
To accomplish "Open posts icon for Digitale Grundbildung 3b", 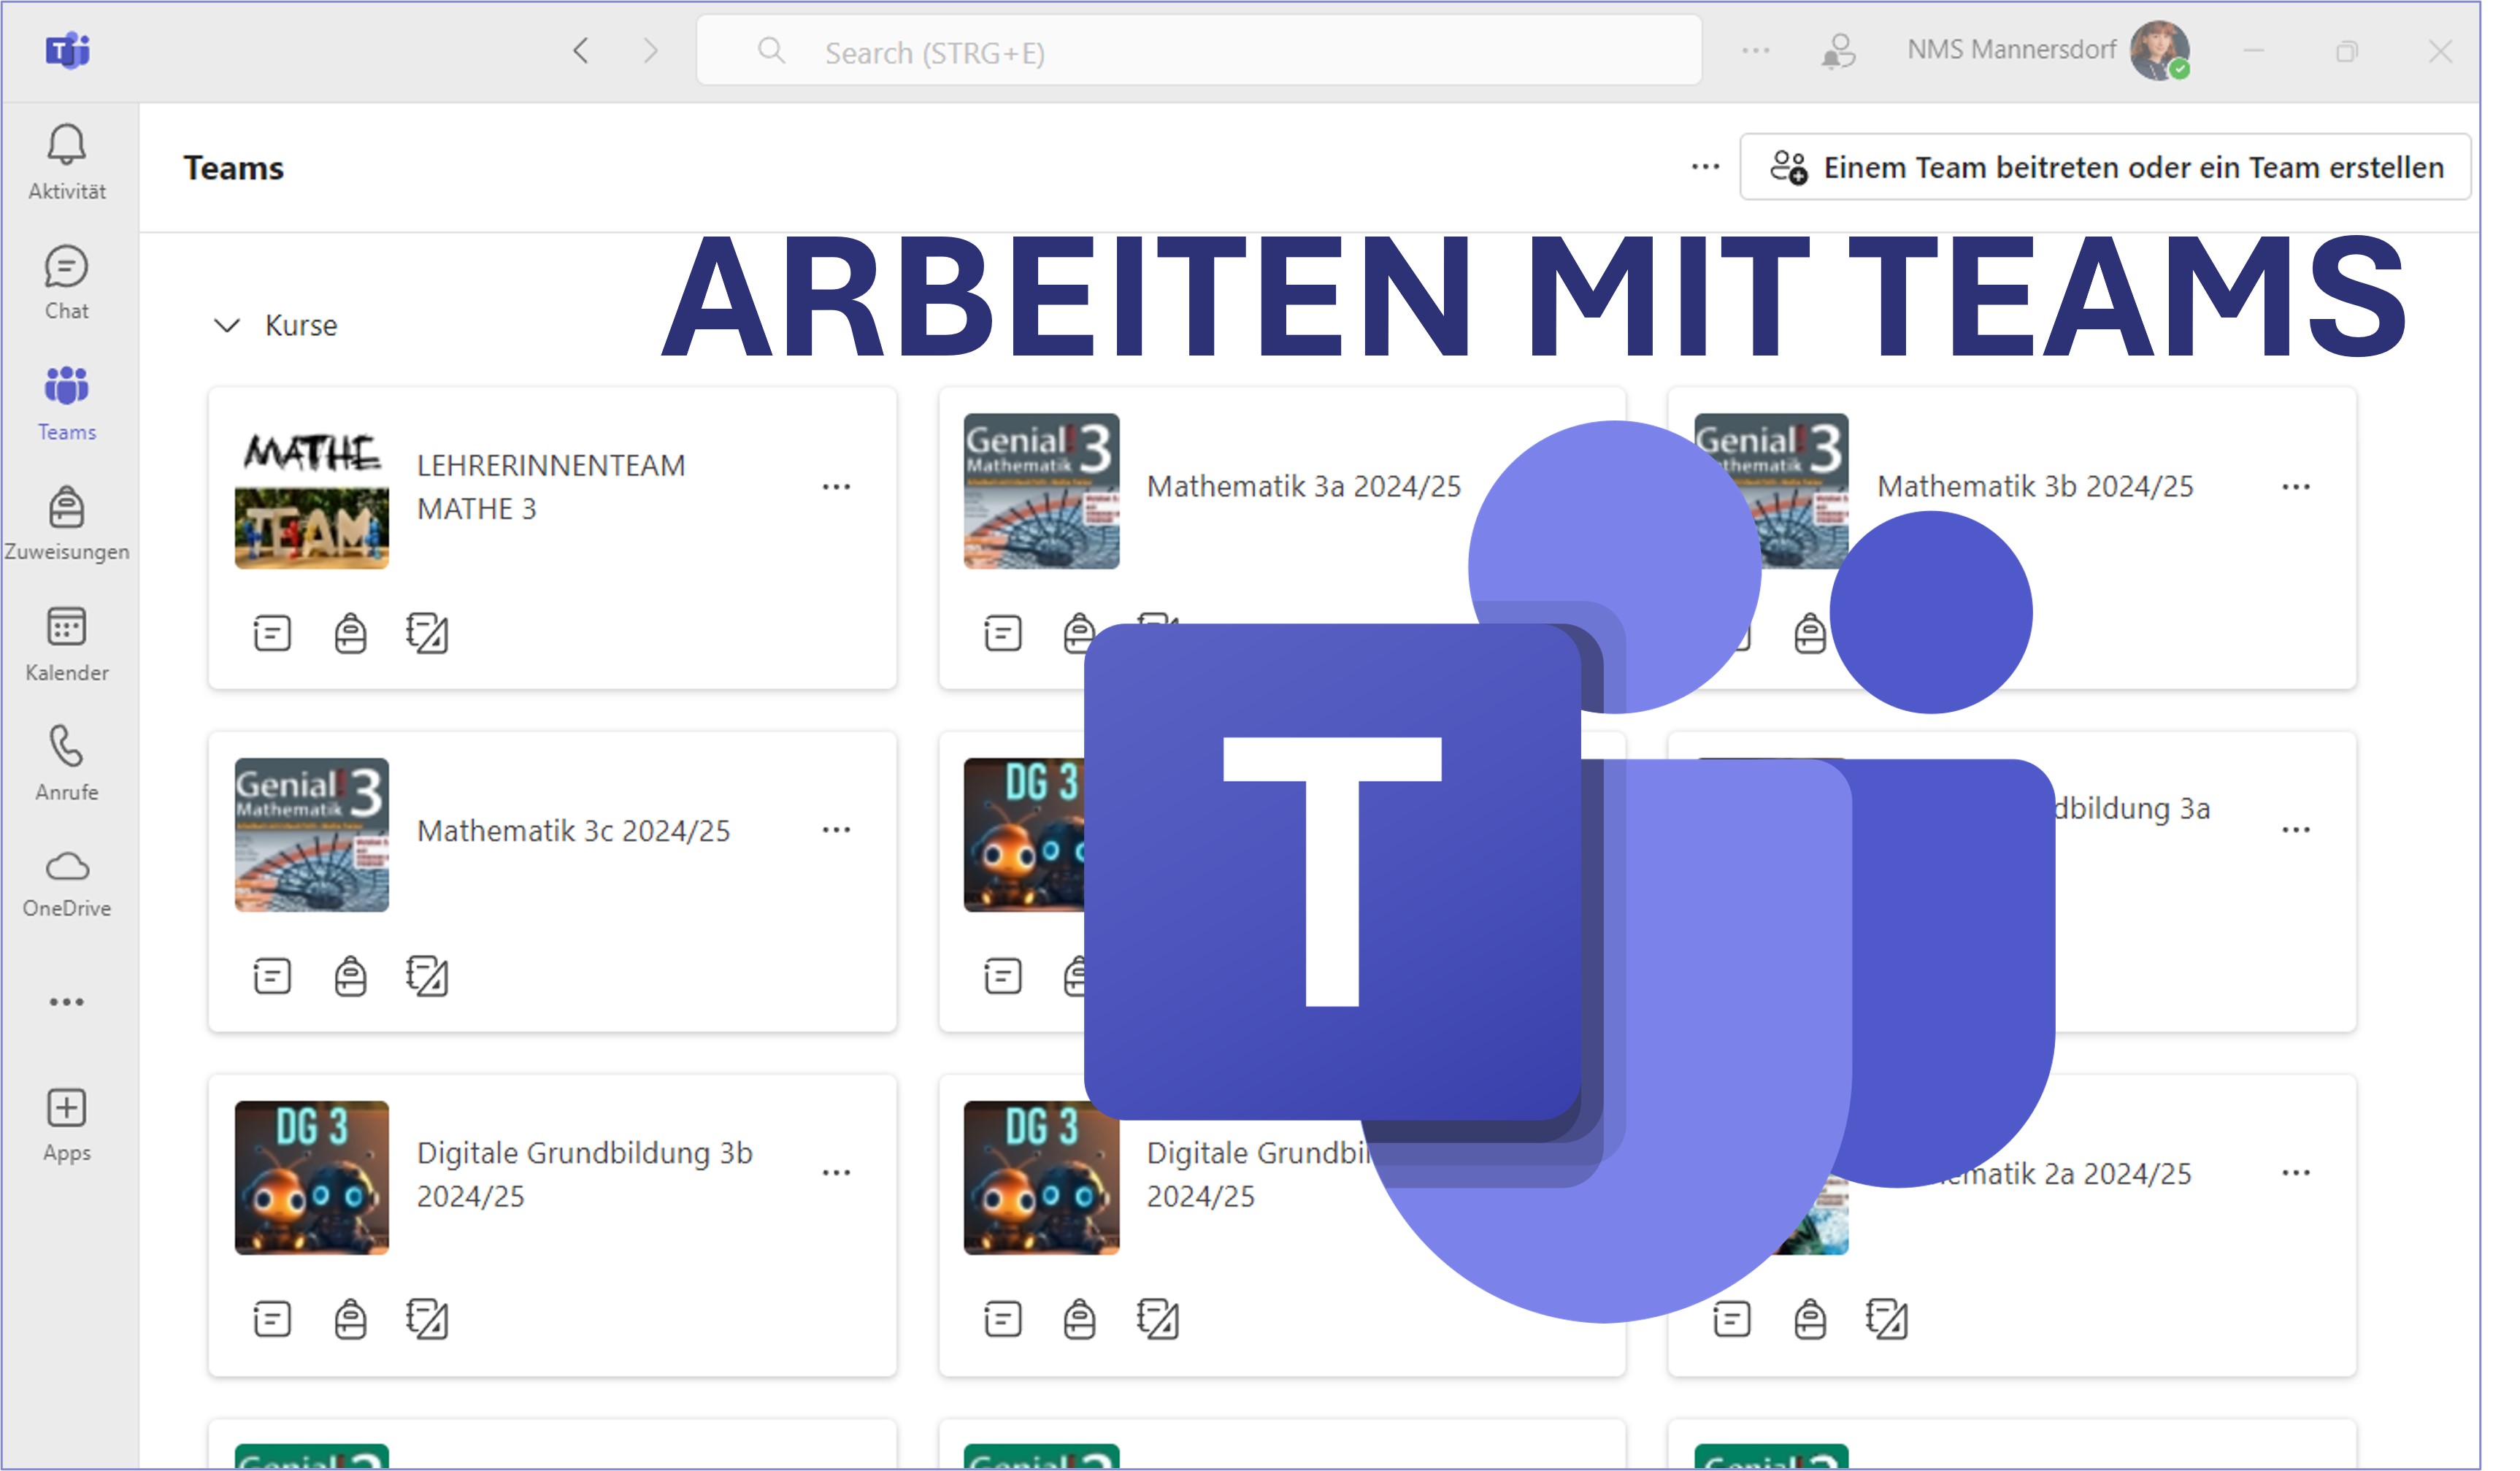I will (x=272, y=1320).
